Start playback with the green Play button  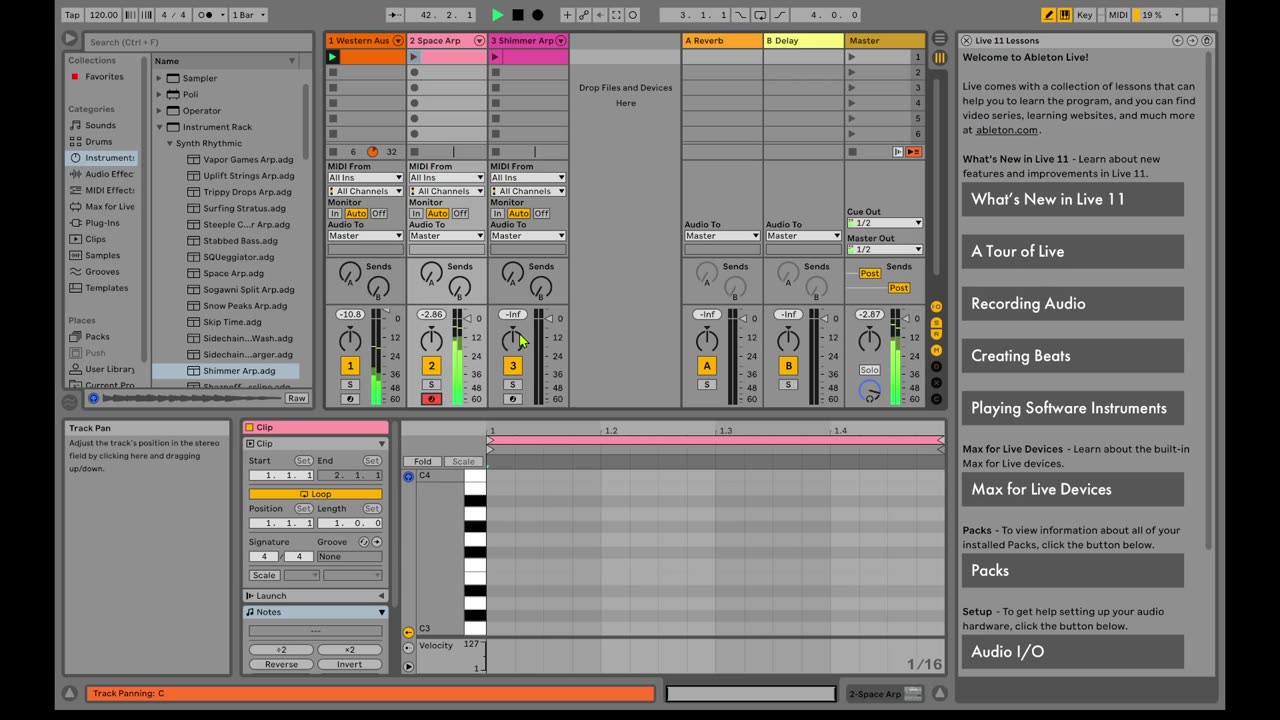point(497,15)
